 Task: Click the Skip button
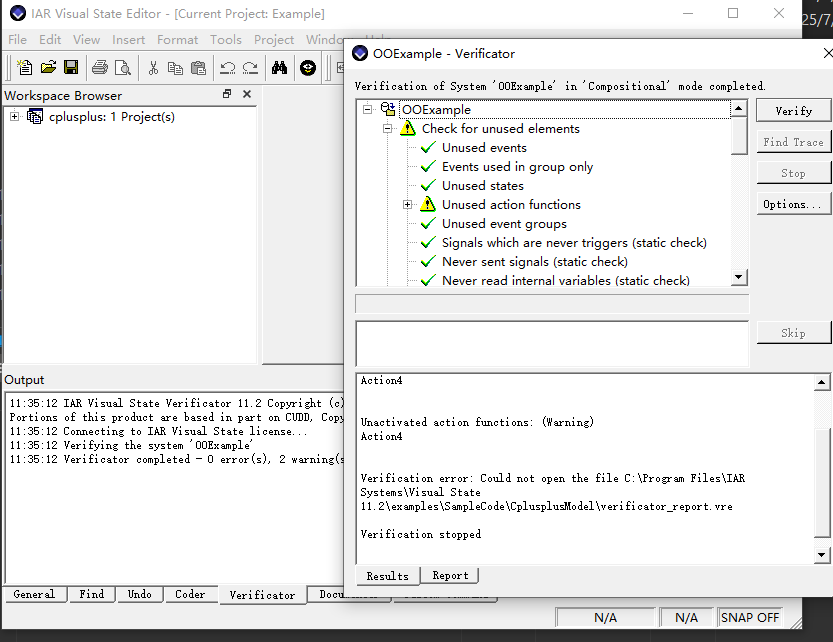793,333
